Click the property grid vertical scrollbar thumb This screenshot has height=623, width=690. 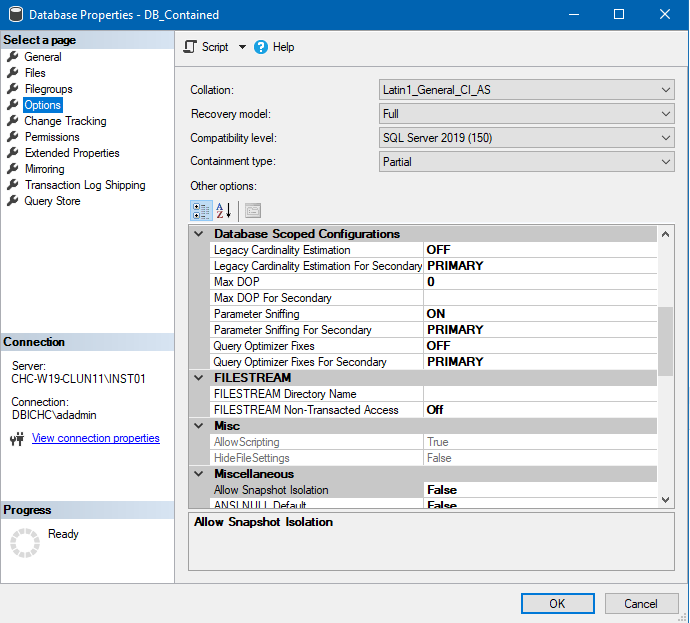coord(665,340)
